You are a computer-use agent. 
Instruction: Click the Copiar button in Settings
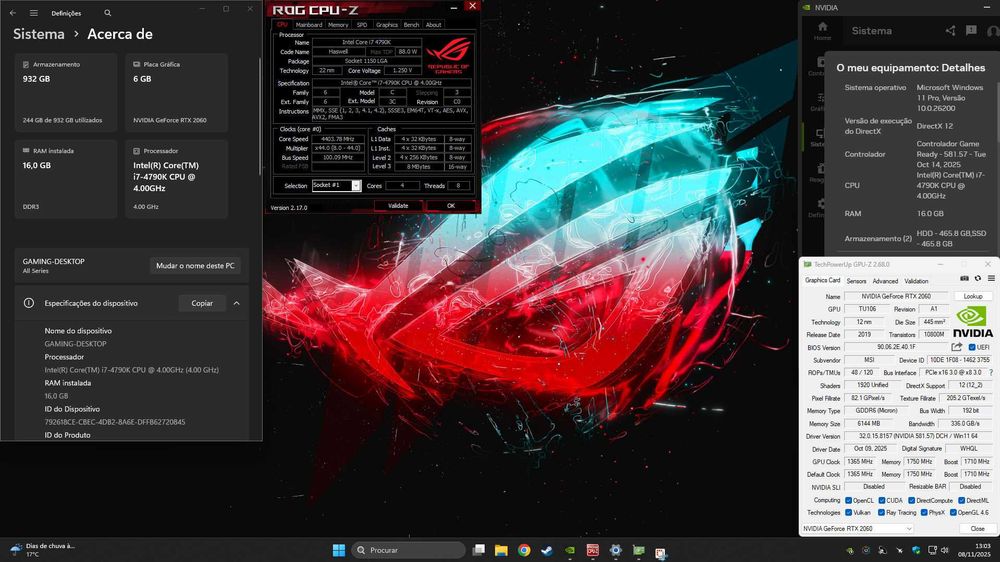tap(202, 303)
